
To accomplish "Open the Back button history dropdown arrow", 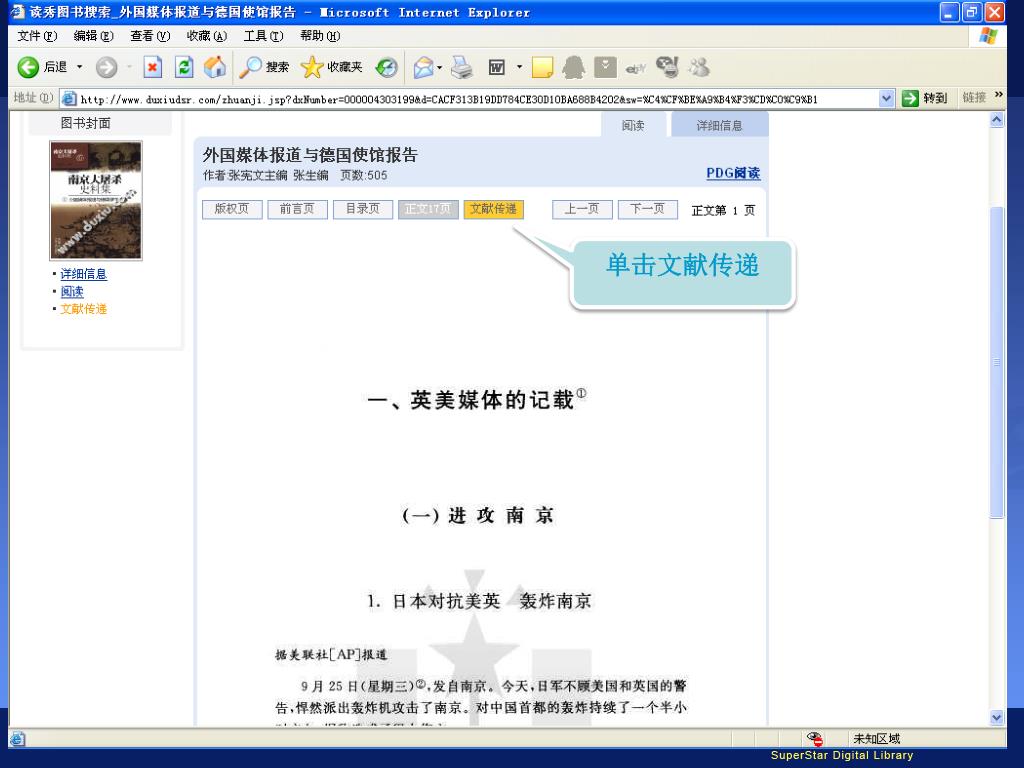I will coord(80,67).
